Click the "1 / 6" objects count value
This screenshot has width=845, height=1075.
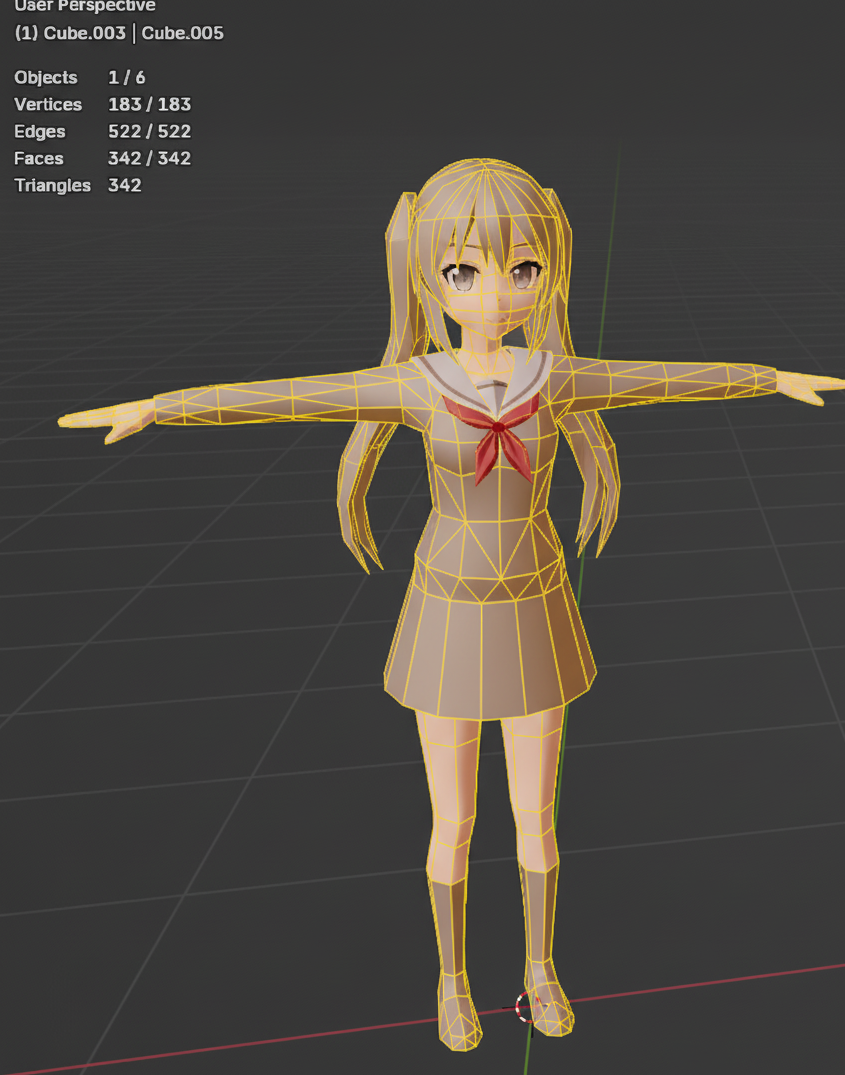point(127,77)
